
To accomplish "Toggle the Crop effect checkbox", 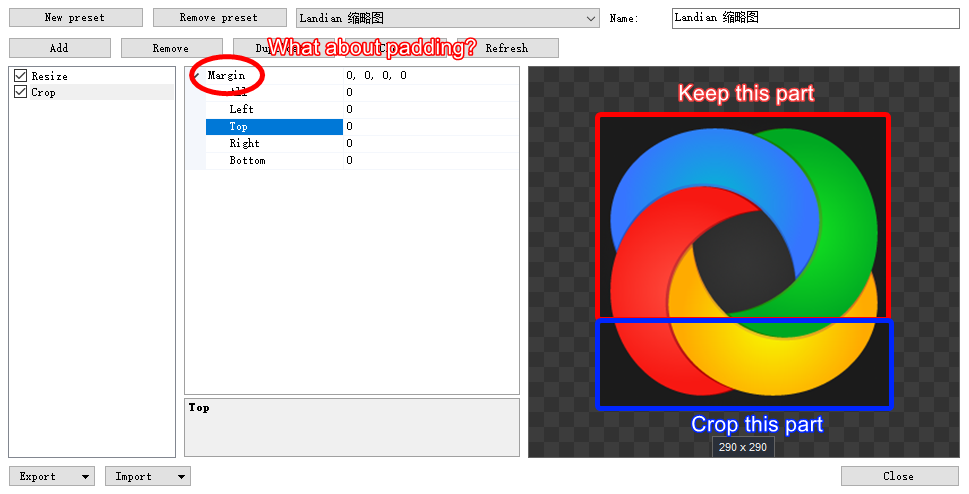I will 20,92.
